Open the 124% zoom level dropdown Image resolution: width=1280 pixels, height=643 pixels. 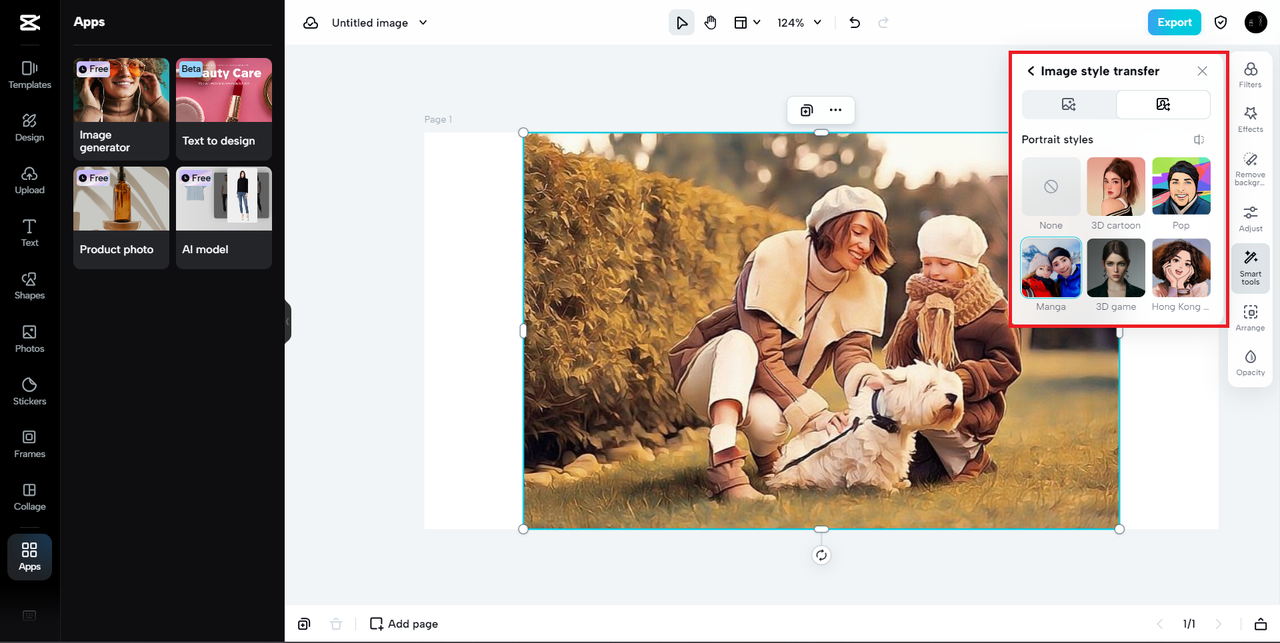pos(799,23)
